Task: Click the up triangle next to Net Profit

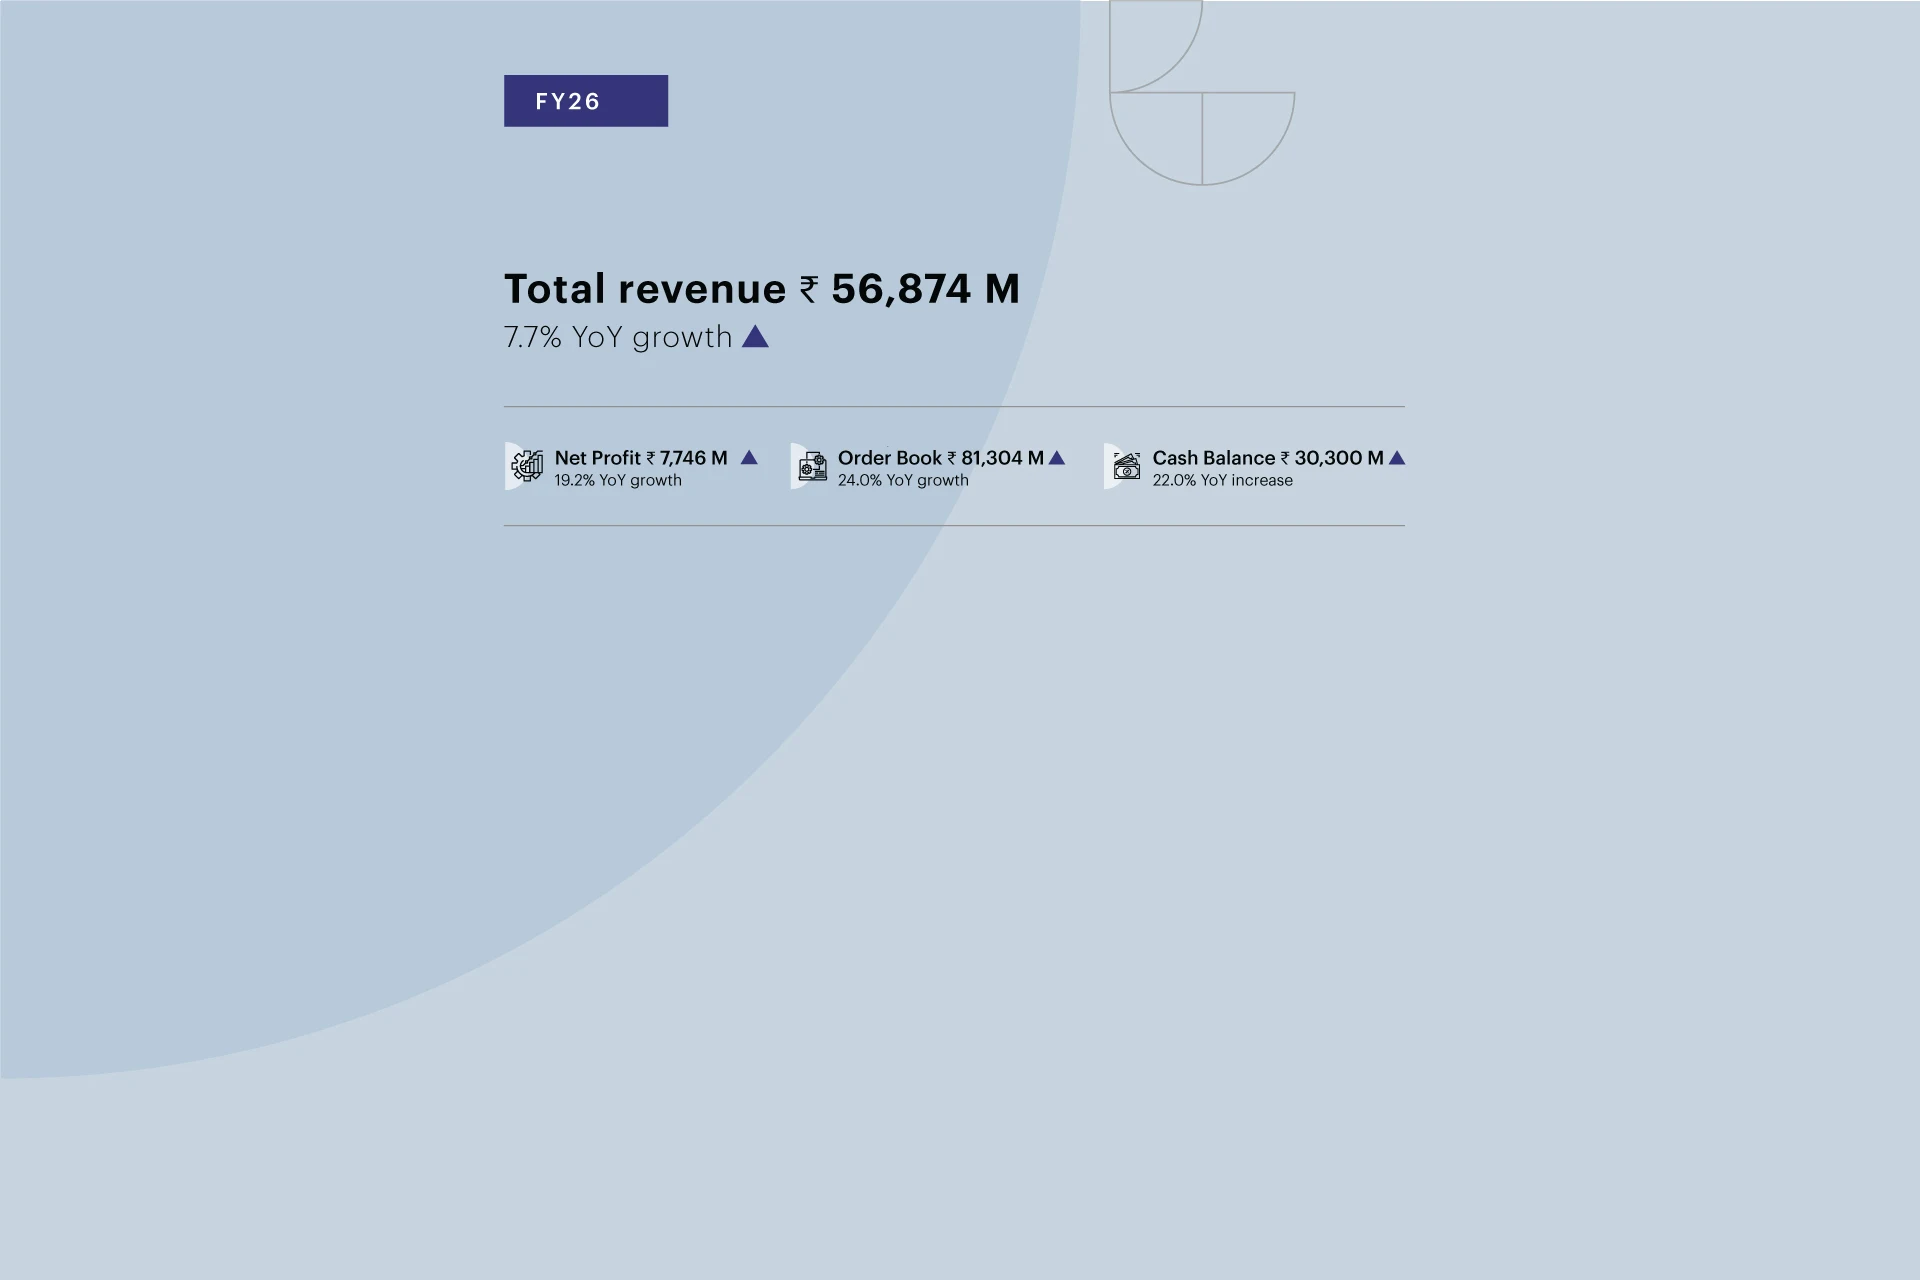Action: click(x=749, y=458)
